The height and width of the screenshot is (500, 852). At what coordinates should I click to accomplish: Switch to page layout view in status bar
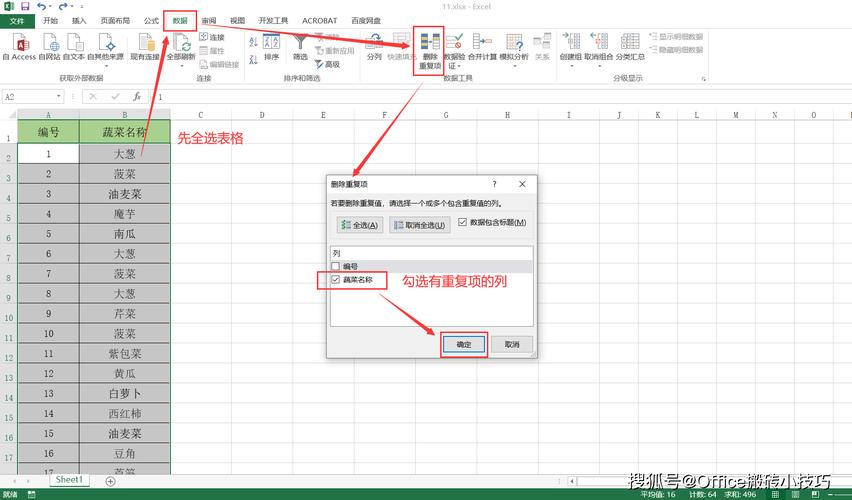795,495
